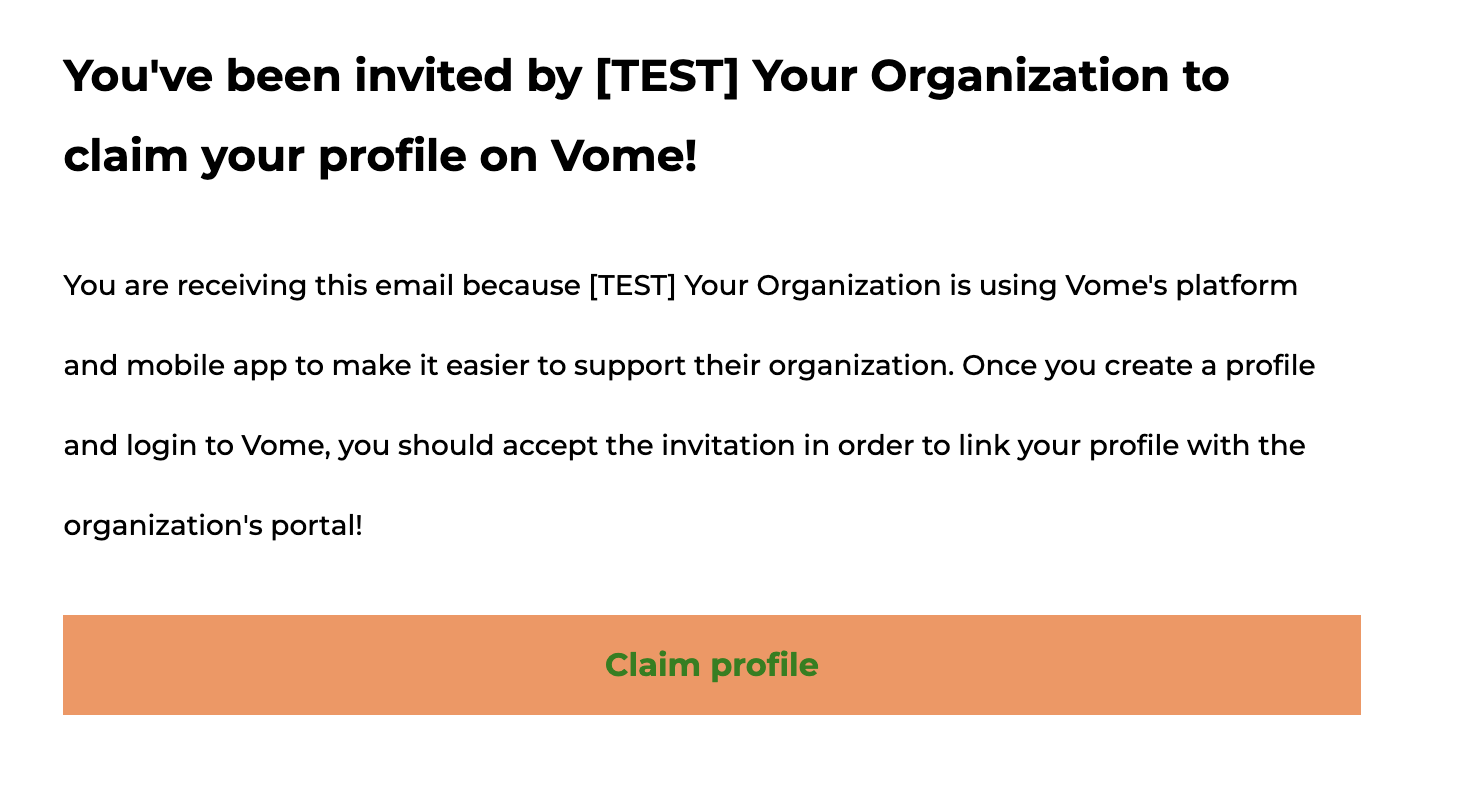Click the orange button area left of label
1470x800 pixels.
click(334, 665)
